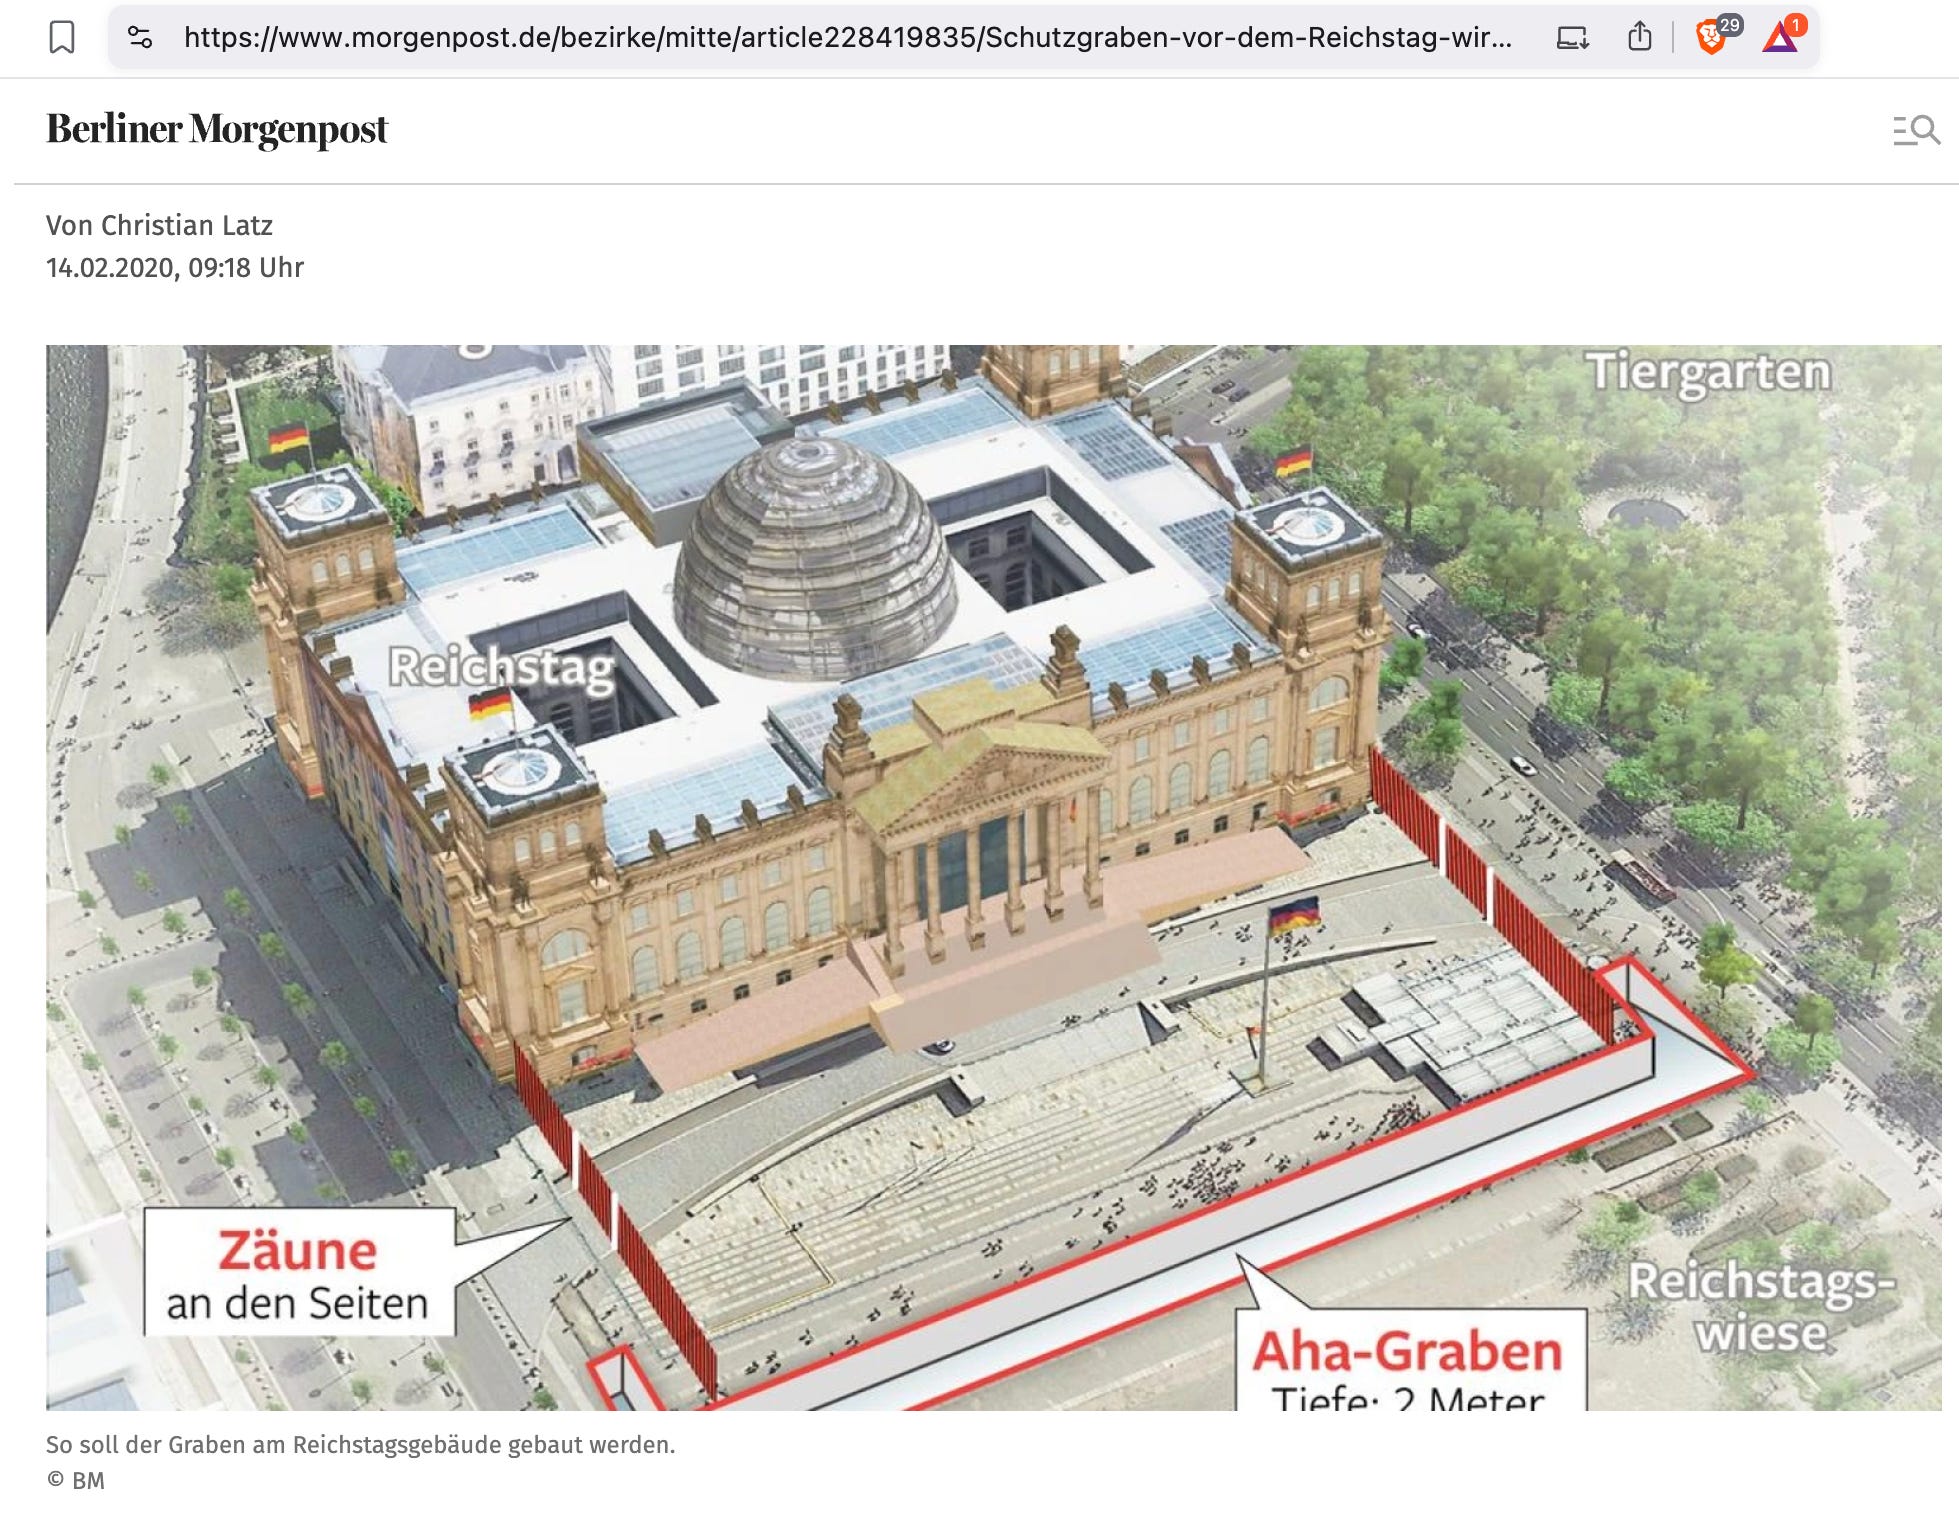Click the 'Reichstag' label on the roof
This screenshot has width=1959, height=1517.
pos(501,667)
